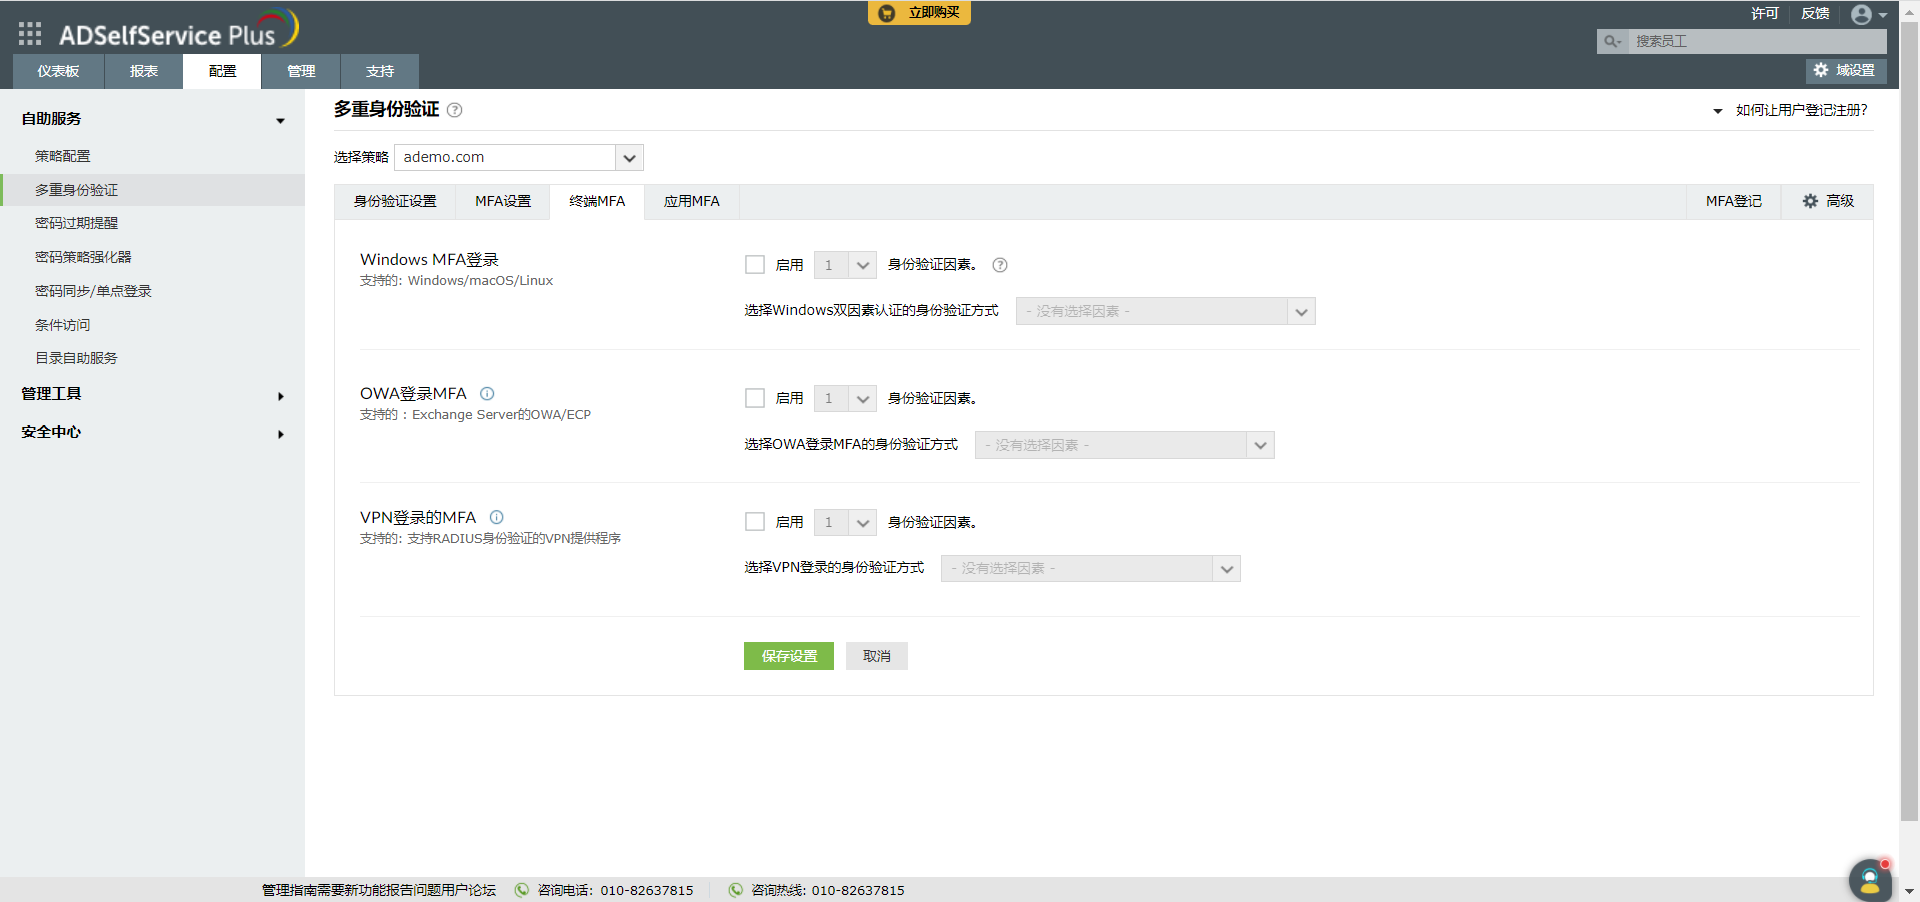Click the 保存设置 save button
Screen dimensions: 1920x902
(x=788, y=656)
